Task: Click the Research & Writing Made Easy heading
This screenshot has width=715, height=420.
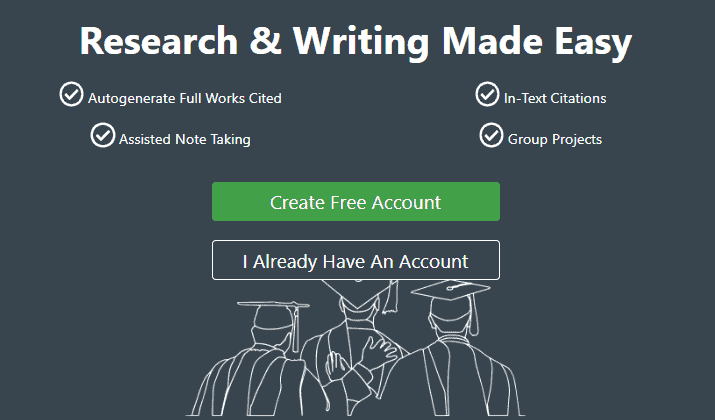Action: click(x=356, y=42)
